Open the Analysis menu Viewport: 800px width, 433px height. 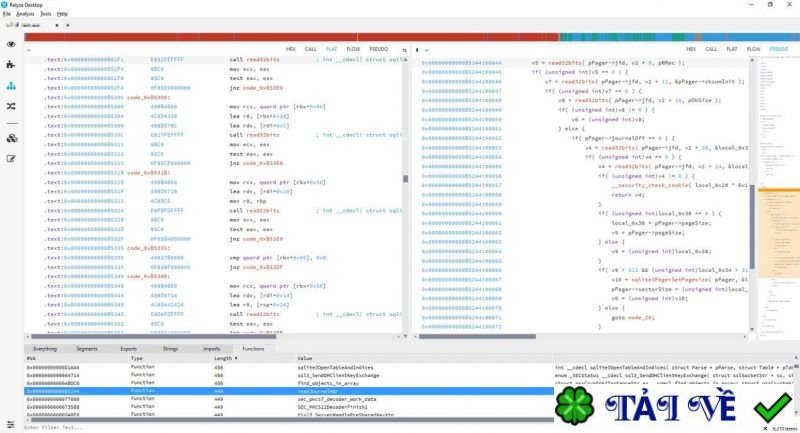coord(26,14)
